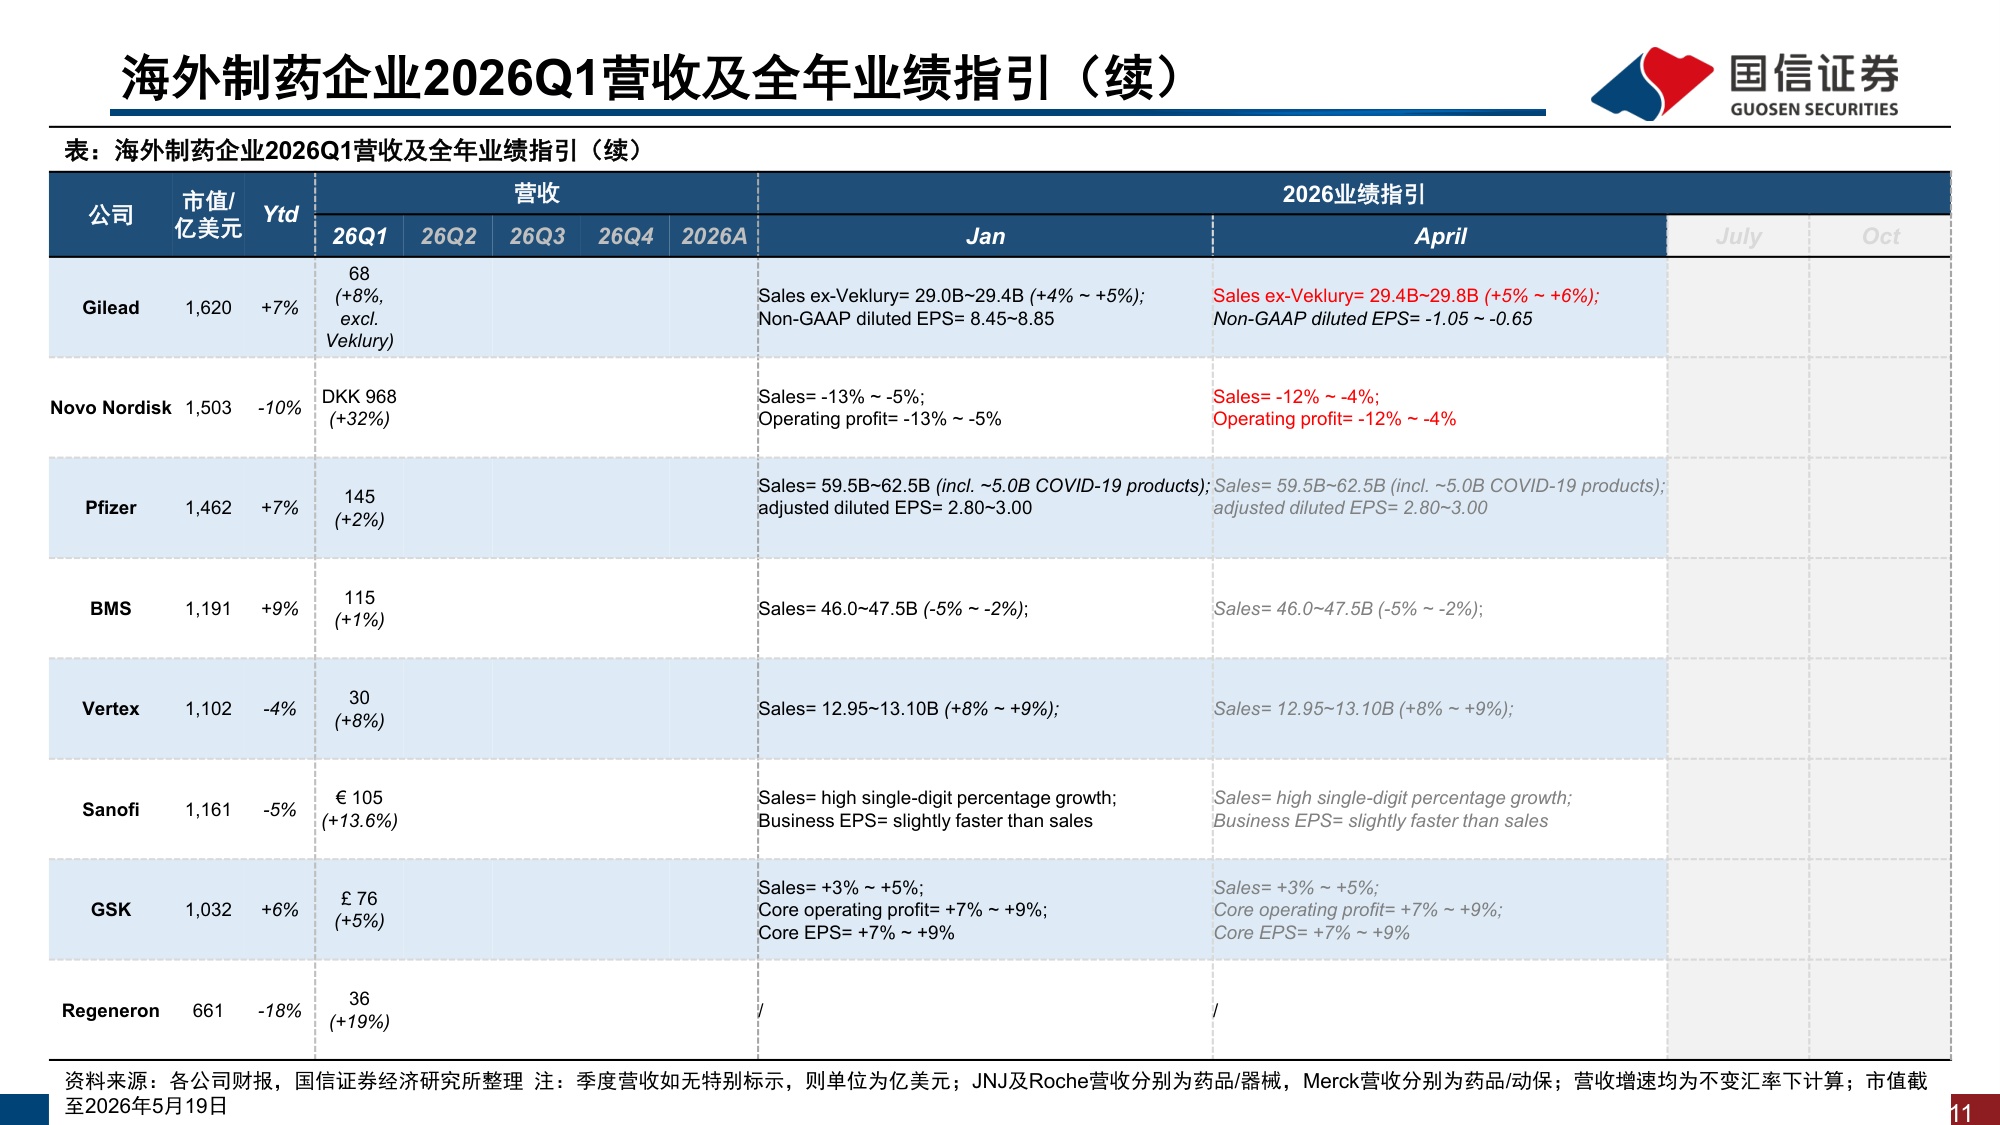Viewport: 2000px width, 1125px height.
Task: Select the BMS company name
Action: click(x=110, y=608)
